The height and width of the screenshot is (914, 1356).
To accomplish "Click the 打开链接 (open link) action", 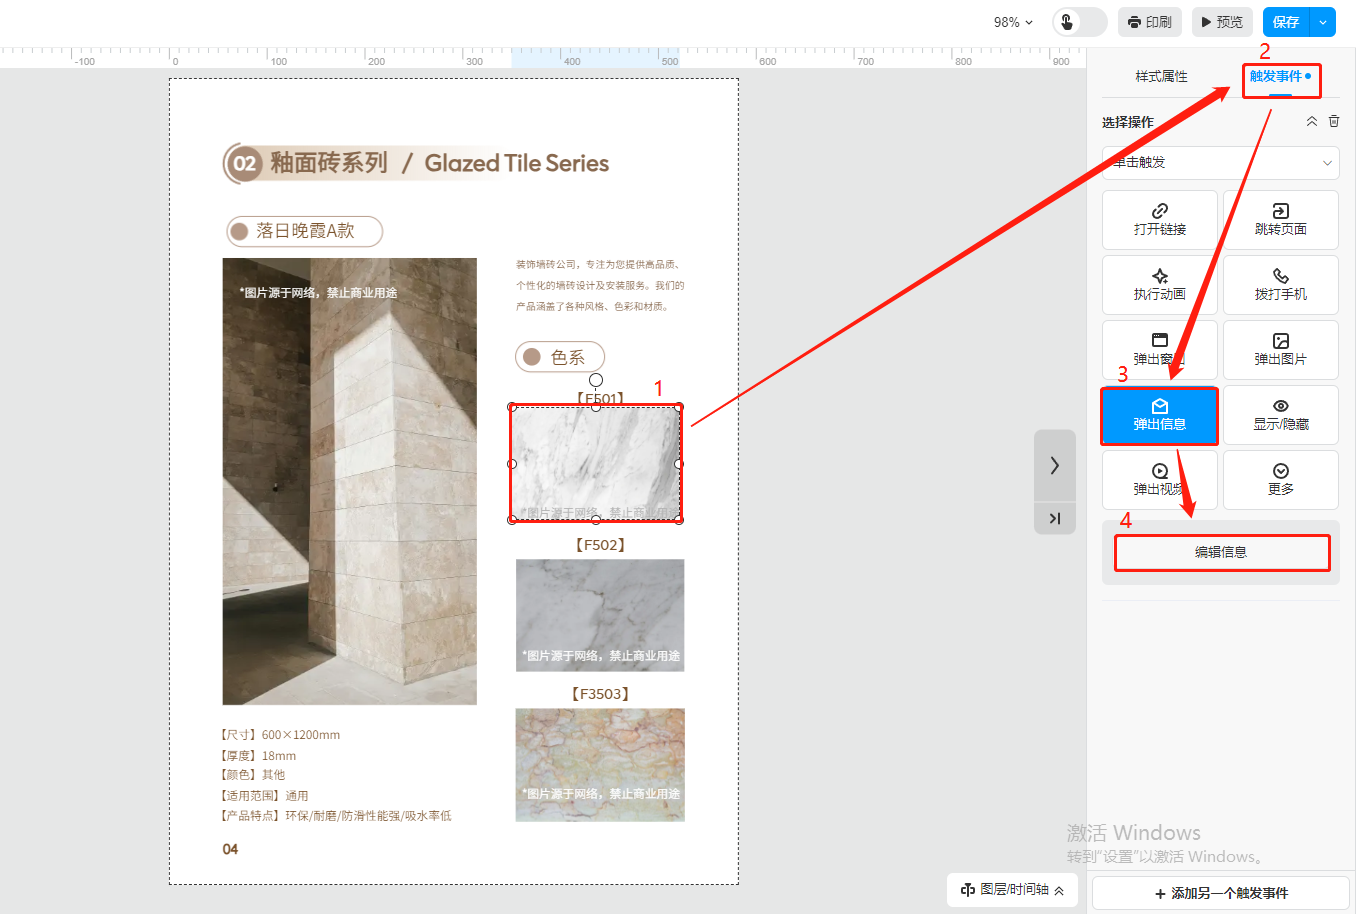I will pyautogui.click(x=1159, y=219).
